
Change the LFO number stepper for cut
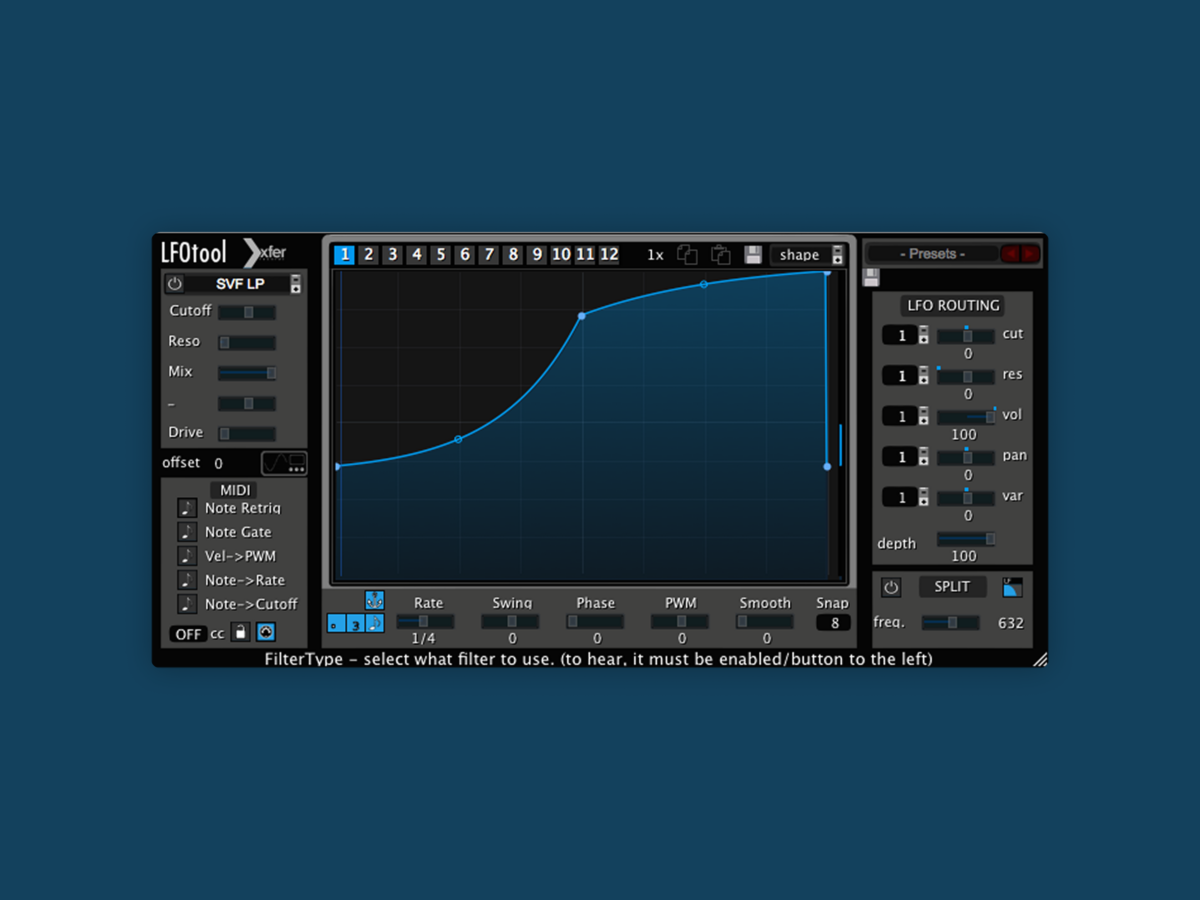923,335
